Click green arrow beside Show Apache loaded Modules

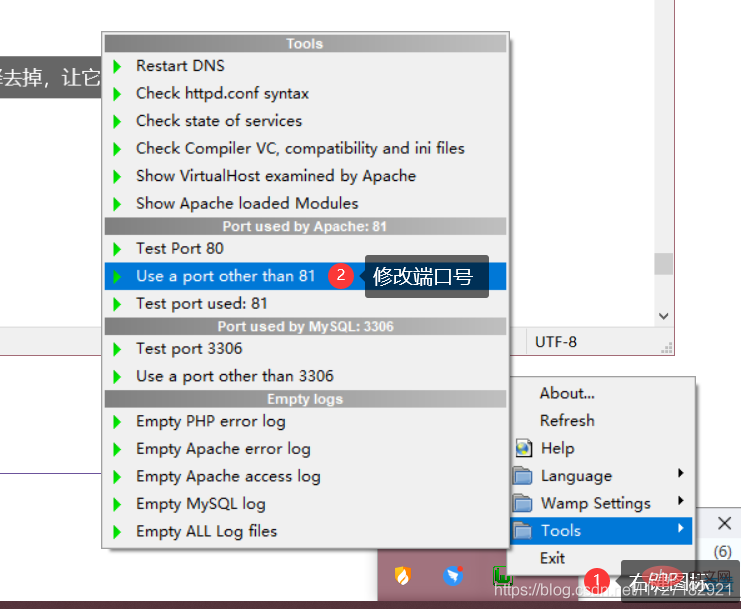click(117, 204)
